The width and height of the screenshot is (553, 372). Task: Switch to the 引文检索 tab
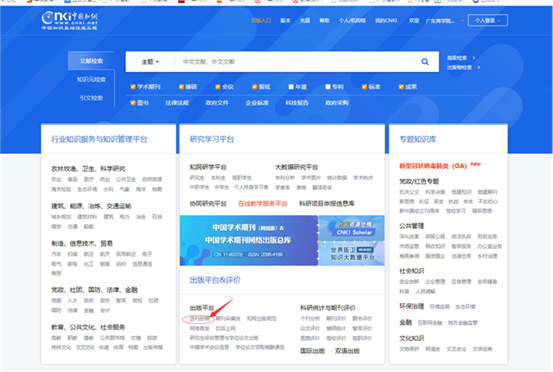tap(91, 98)
